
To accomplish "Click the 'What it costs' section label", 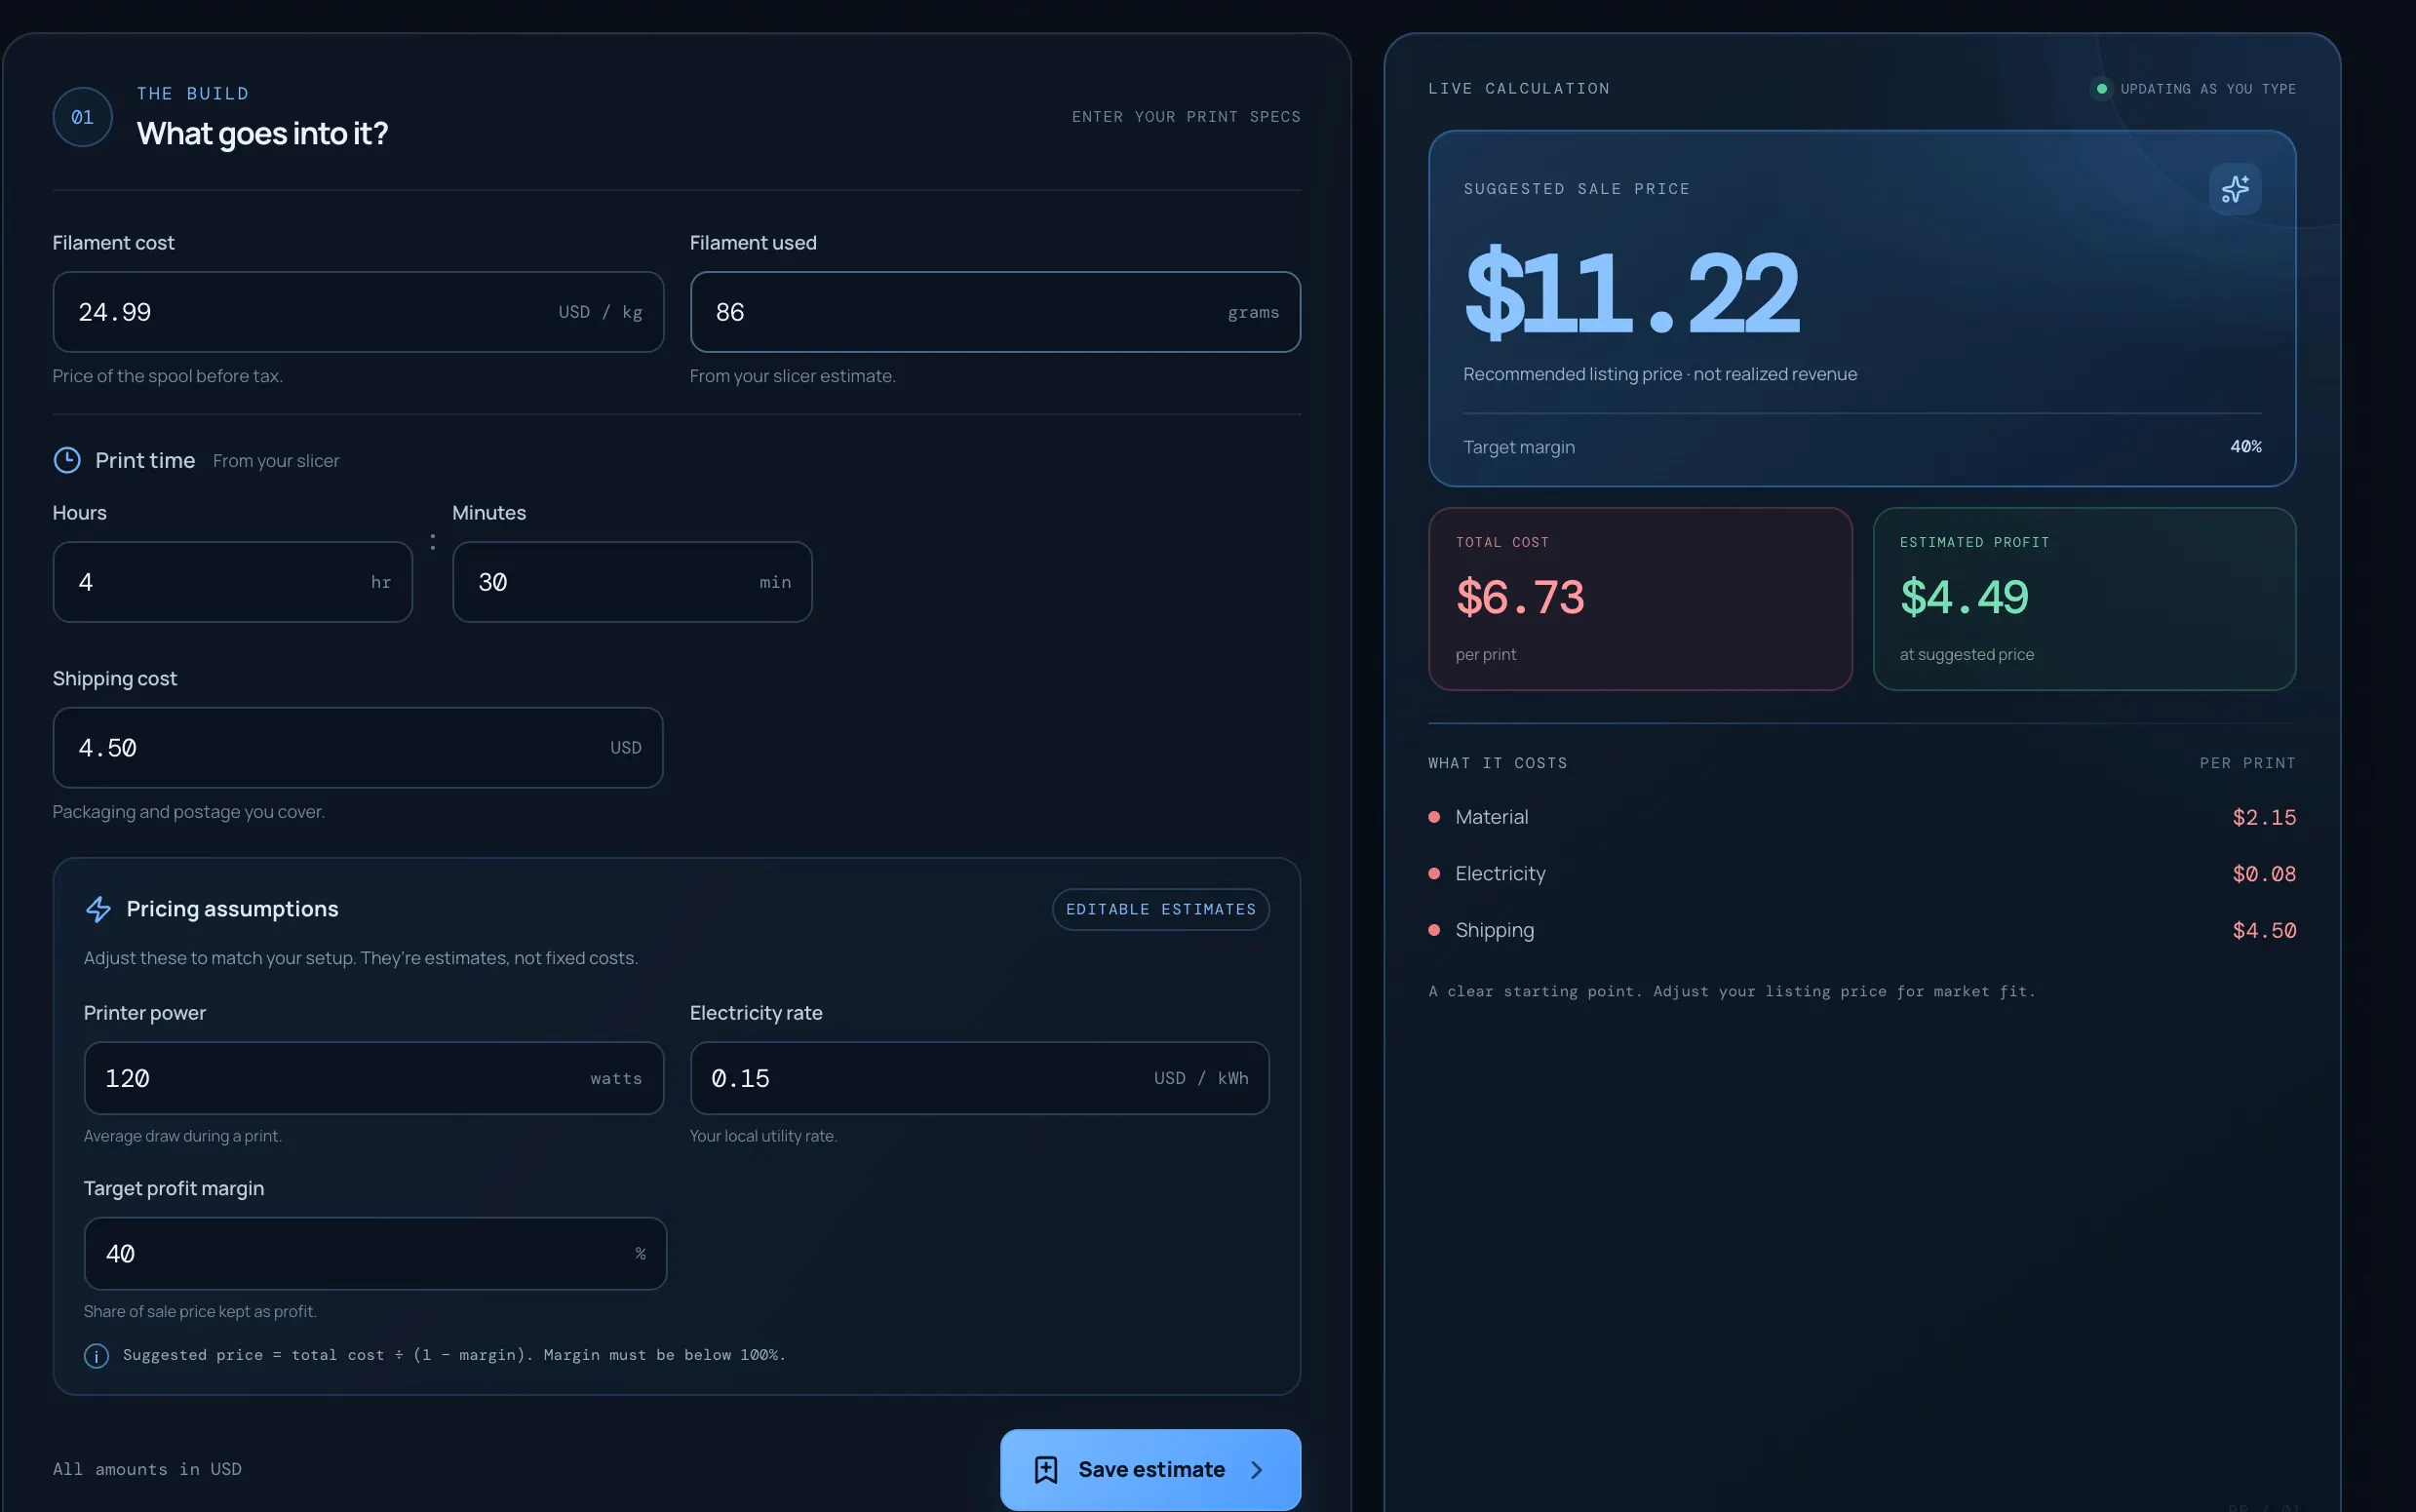I will click(1497, 763).
